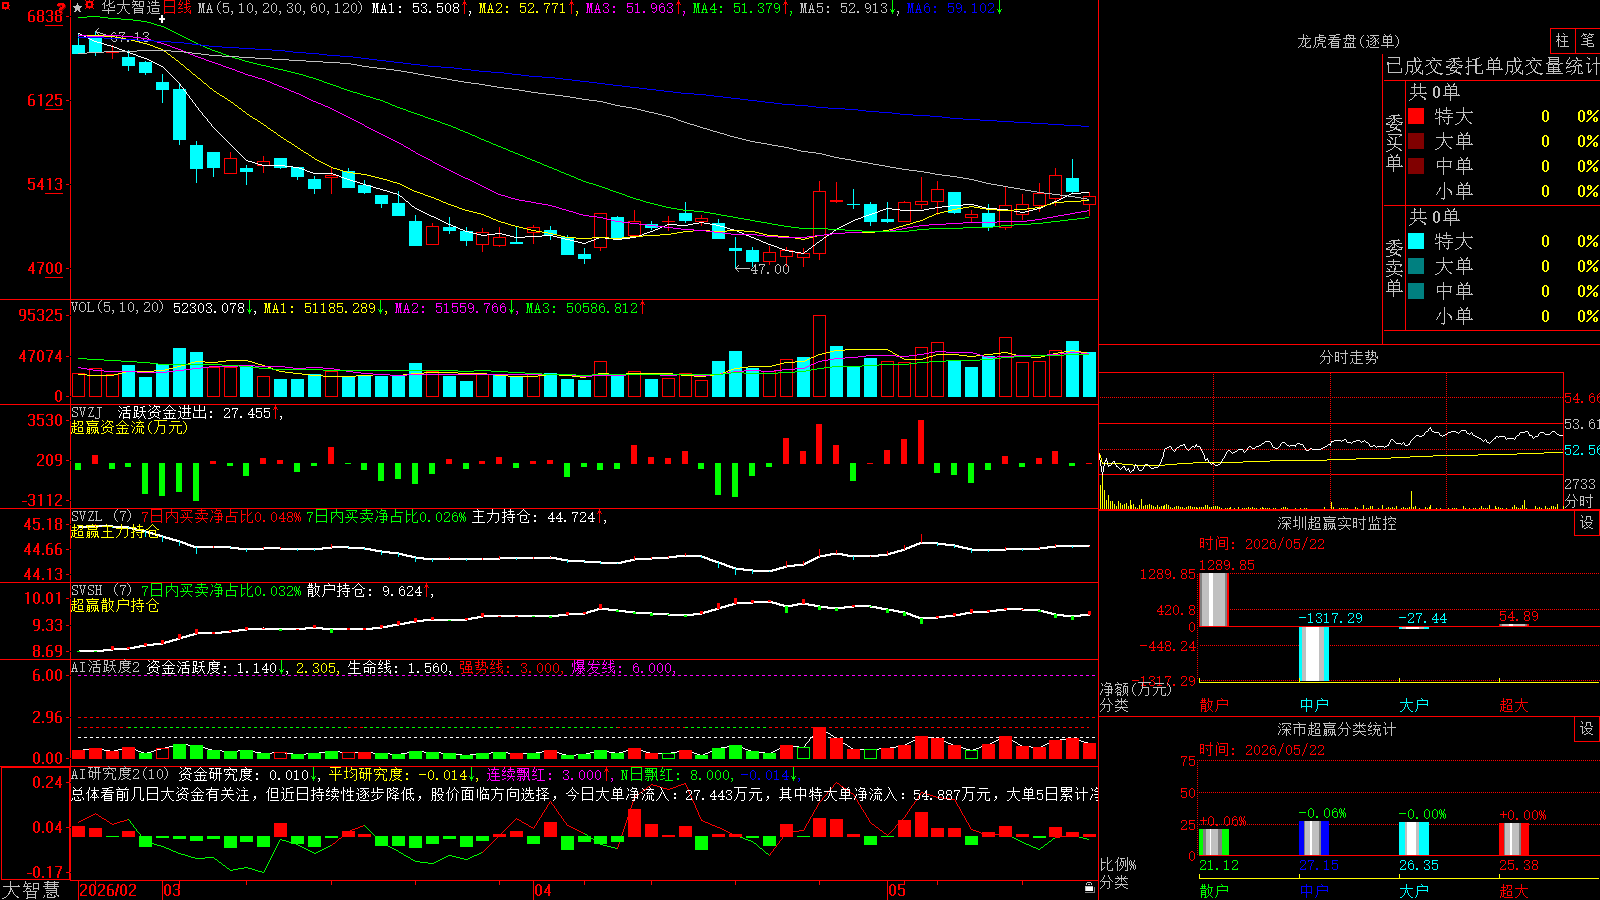The image size is (1600, 900).
Task: Click the red 超大 bar showing 25.38
Action: pyautogui.click(x=1514, y=840)
